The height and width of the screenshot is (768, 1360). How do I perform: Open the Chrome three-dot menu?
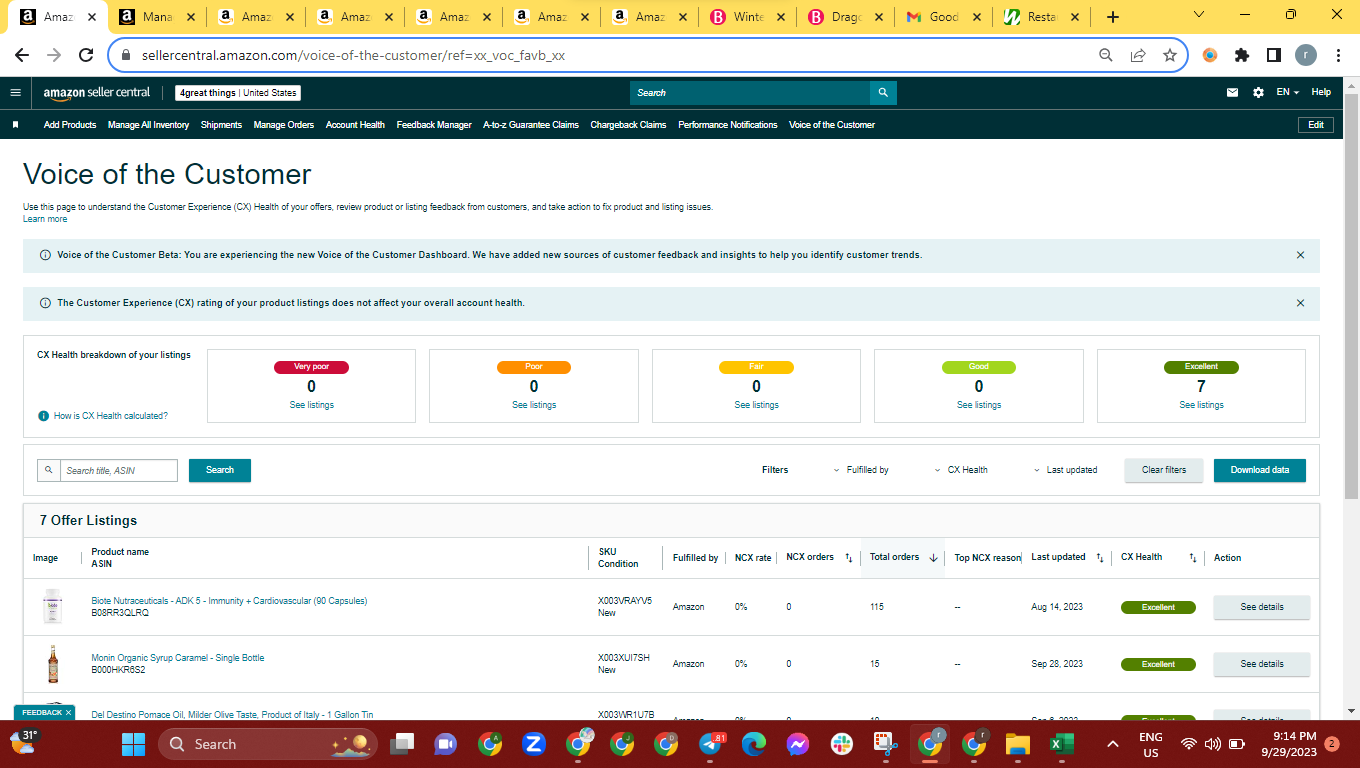click(1338, 56)
